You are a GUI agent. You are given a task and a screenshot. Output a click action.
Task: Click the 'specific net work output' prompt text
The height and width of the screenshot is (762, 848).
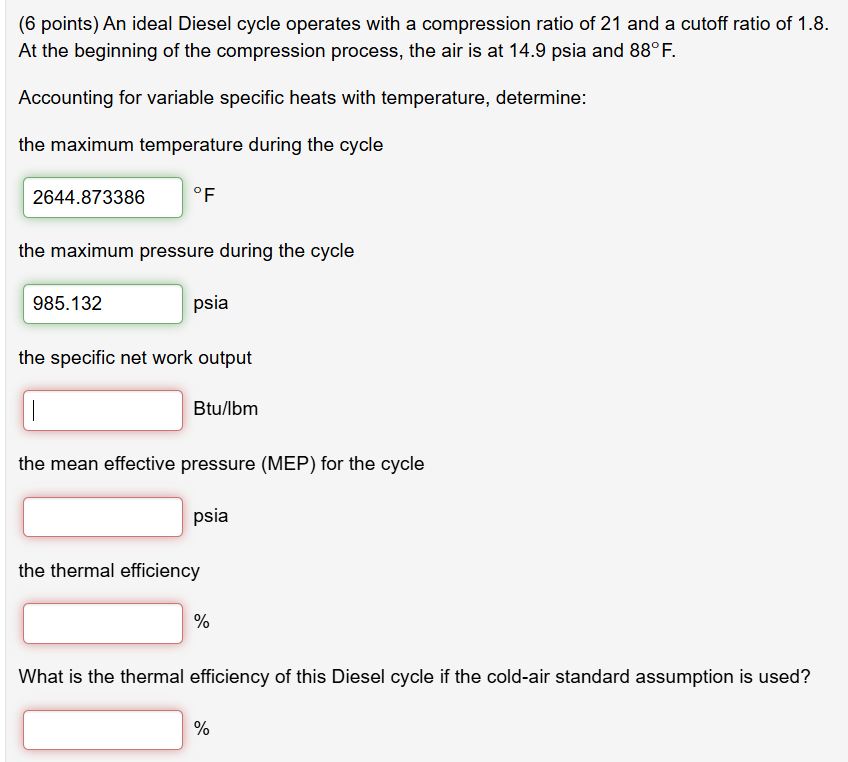coord(135,357)
